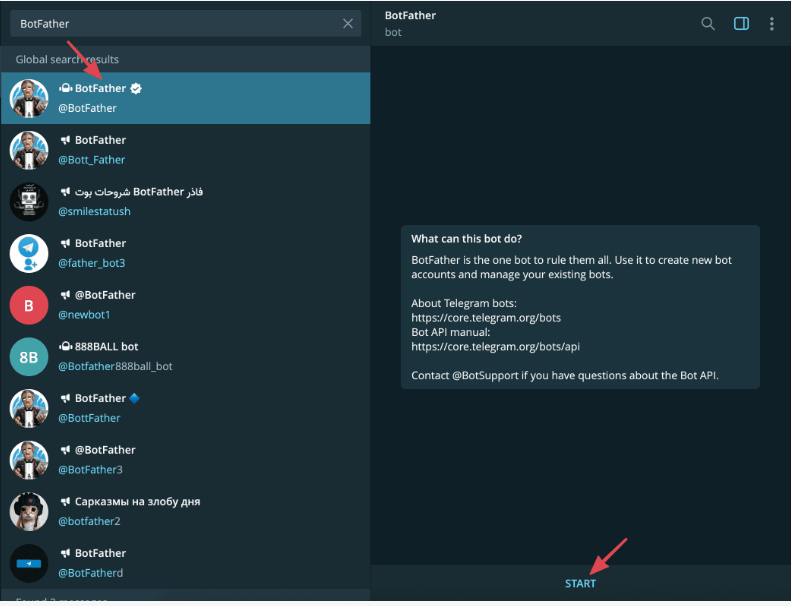The height and width of the screenshot is (606, 791).
Task: Click the cat avatar of @botfather2
Action: (x=29, y=512)
